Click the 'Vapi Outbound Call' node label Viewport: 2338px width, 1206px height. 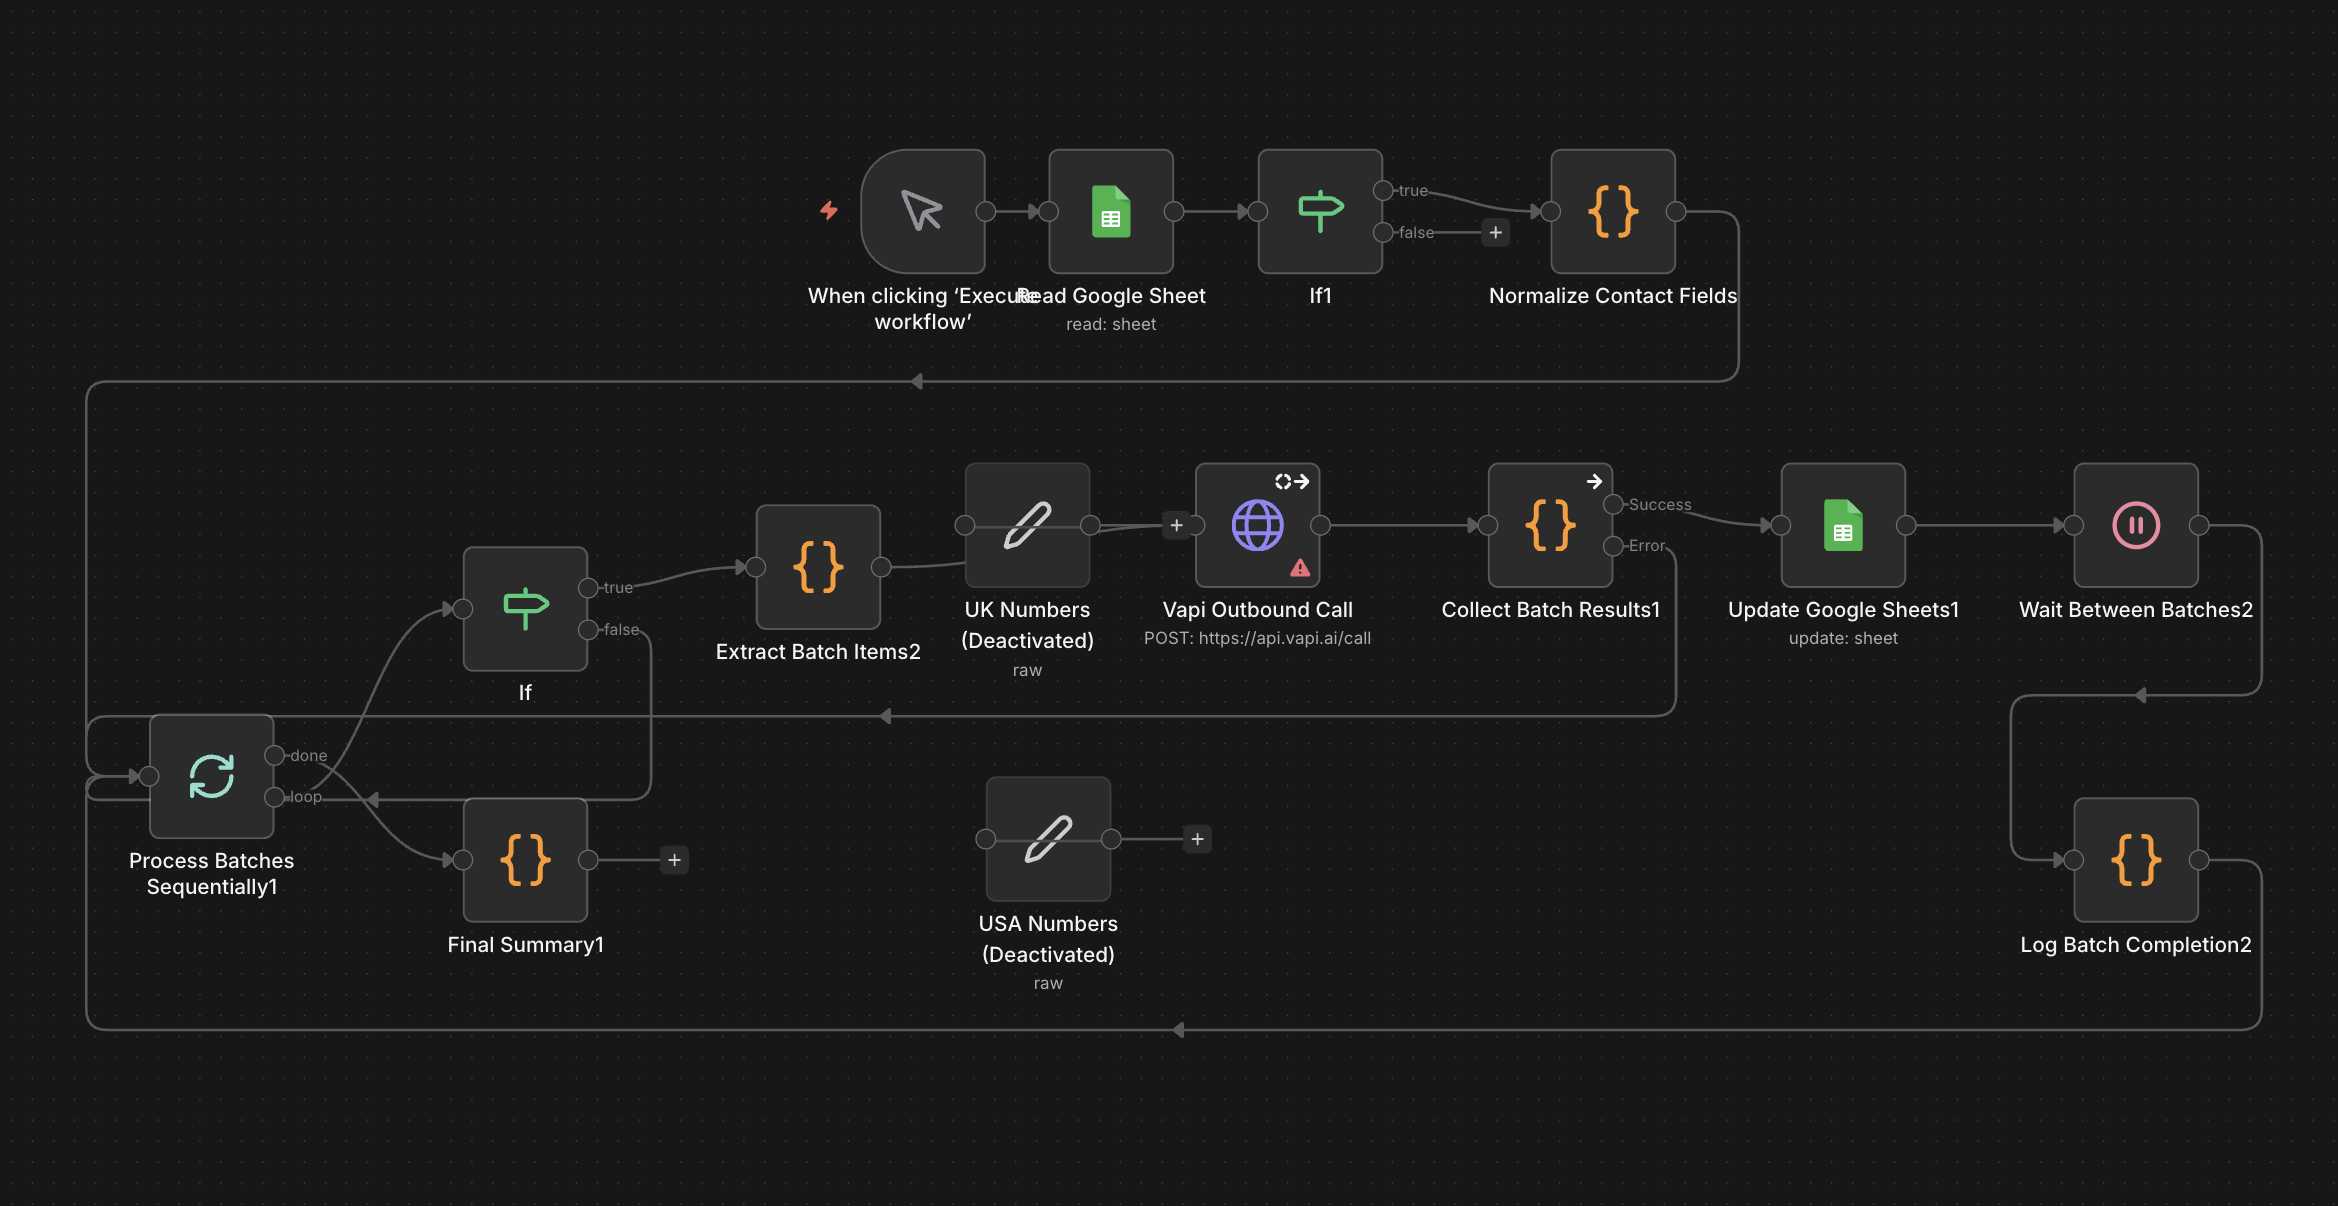point(1257,610)
